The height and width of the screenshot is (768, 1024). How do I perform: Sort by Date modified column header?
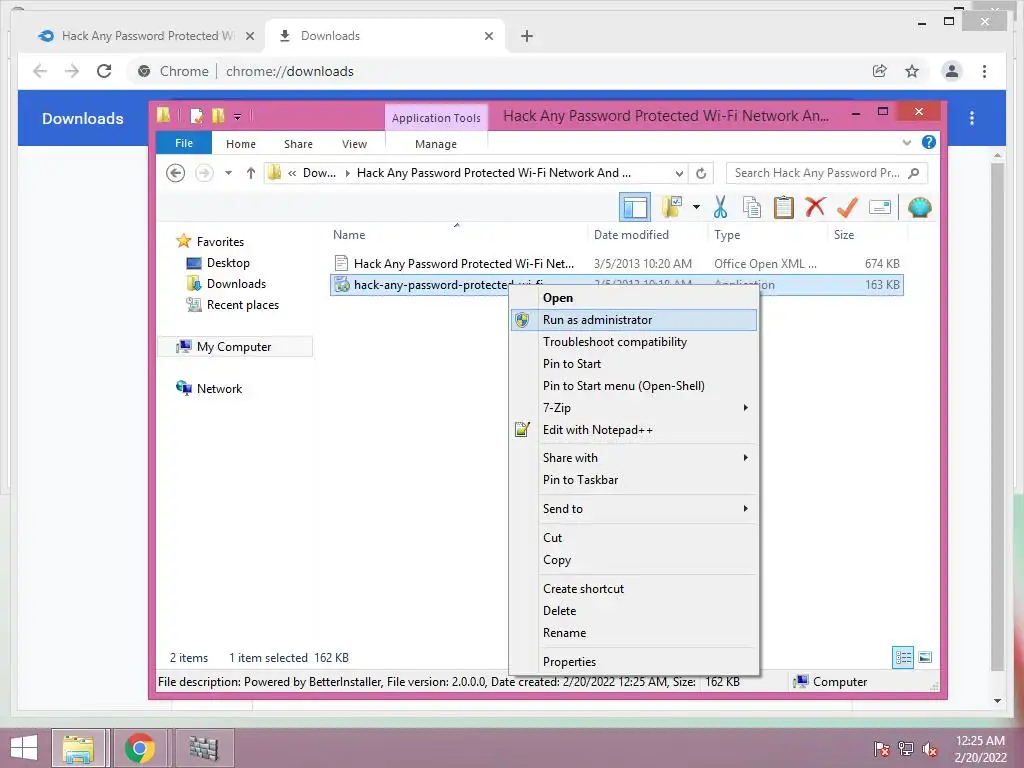click(647, 234)
